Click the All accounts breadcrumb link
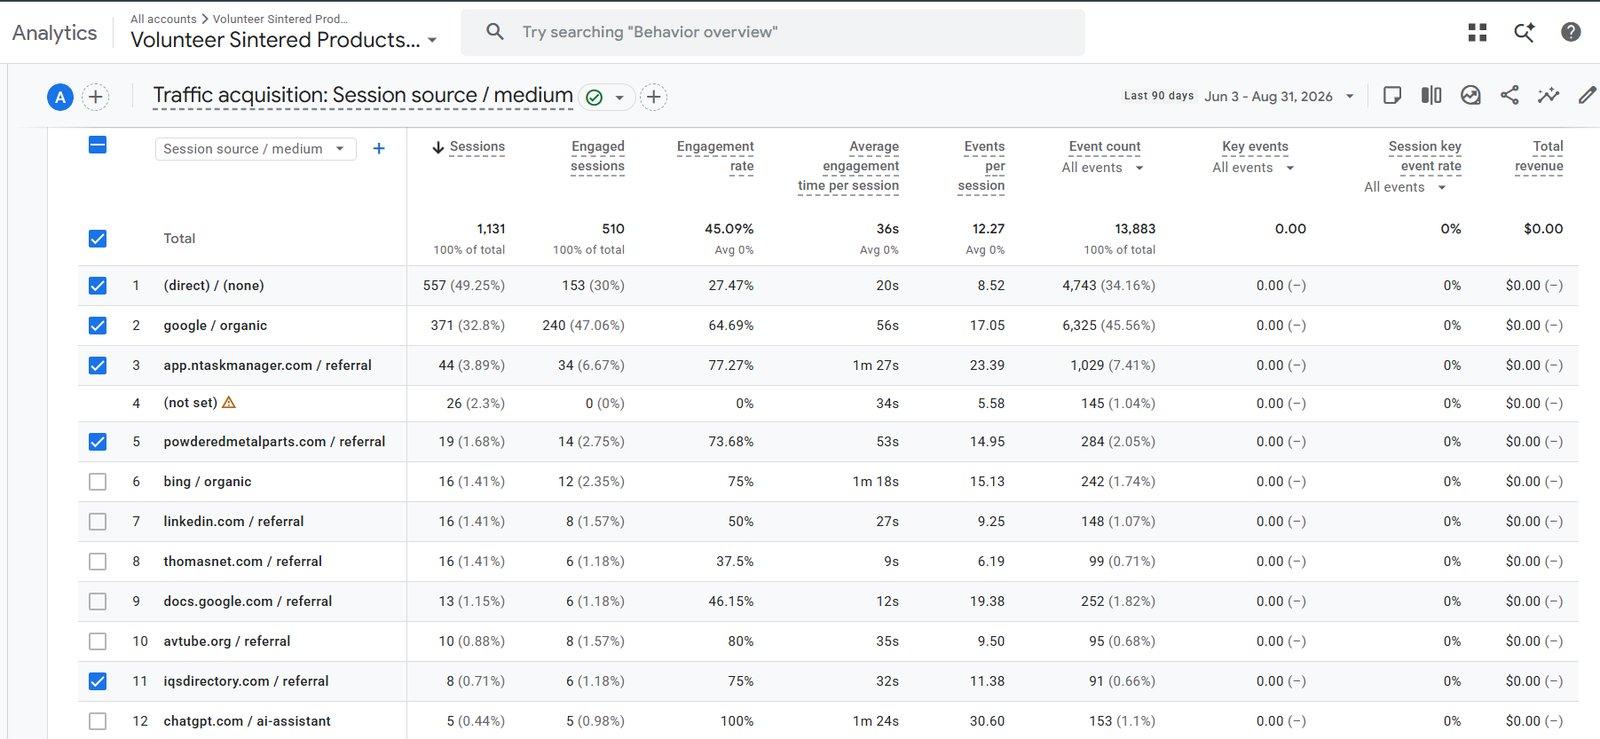This screenshot has height=739, width=1600. tap(163, 19)
